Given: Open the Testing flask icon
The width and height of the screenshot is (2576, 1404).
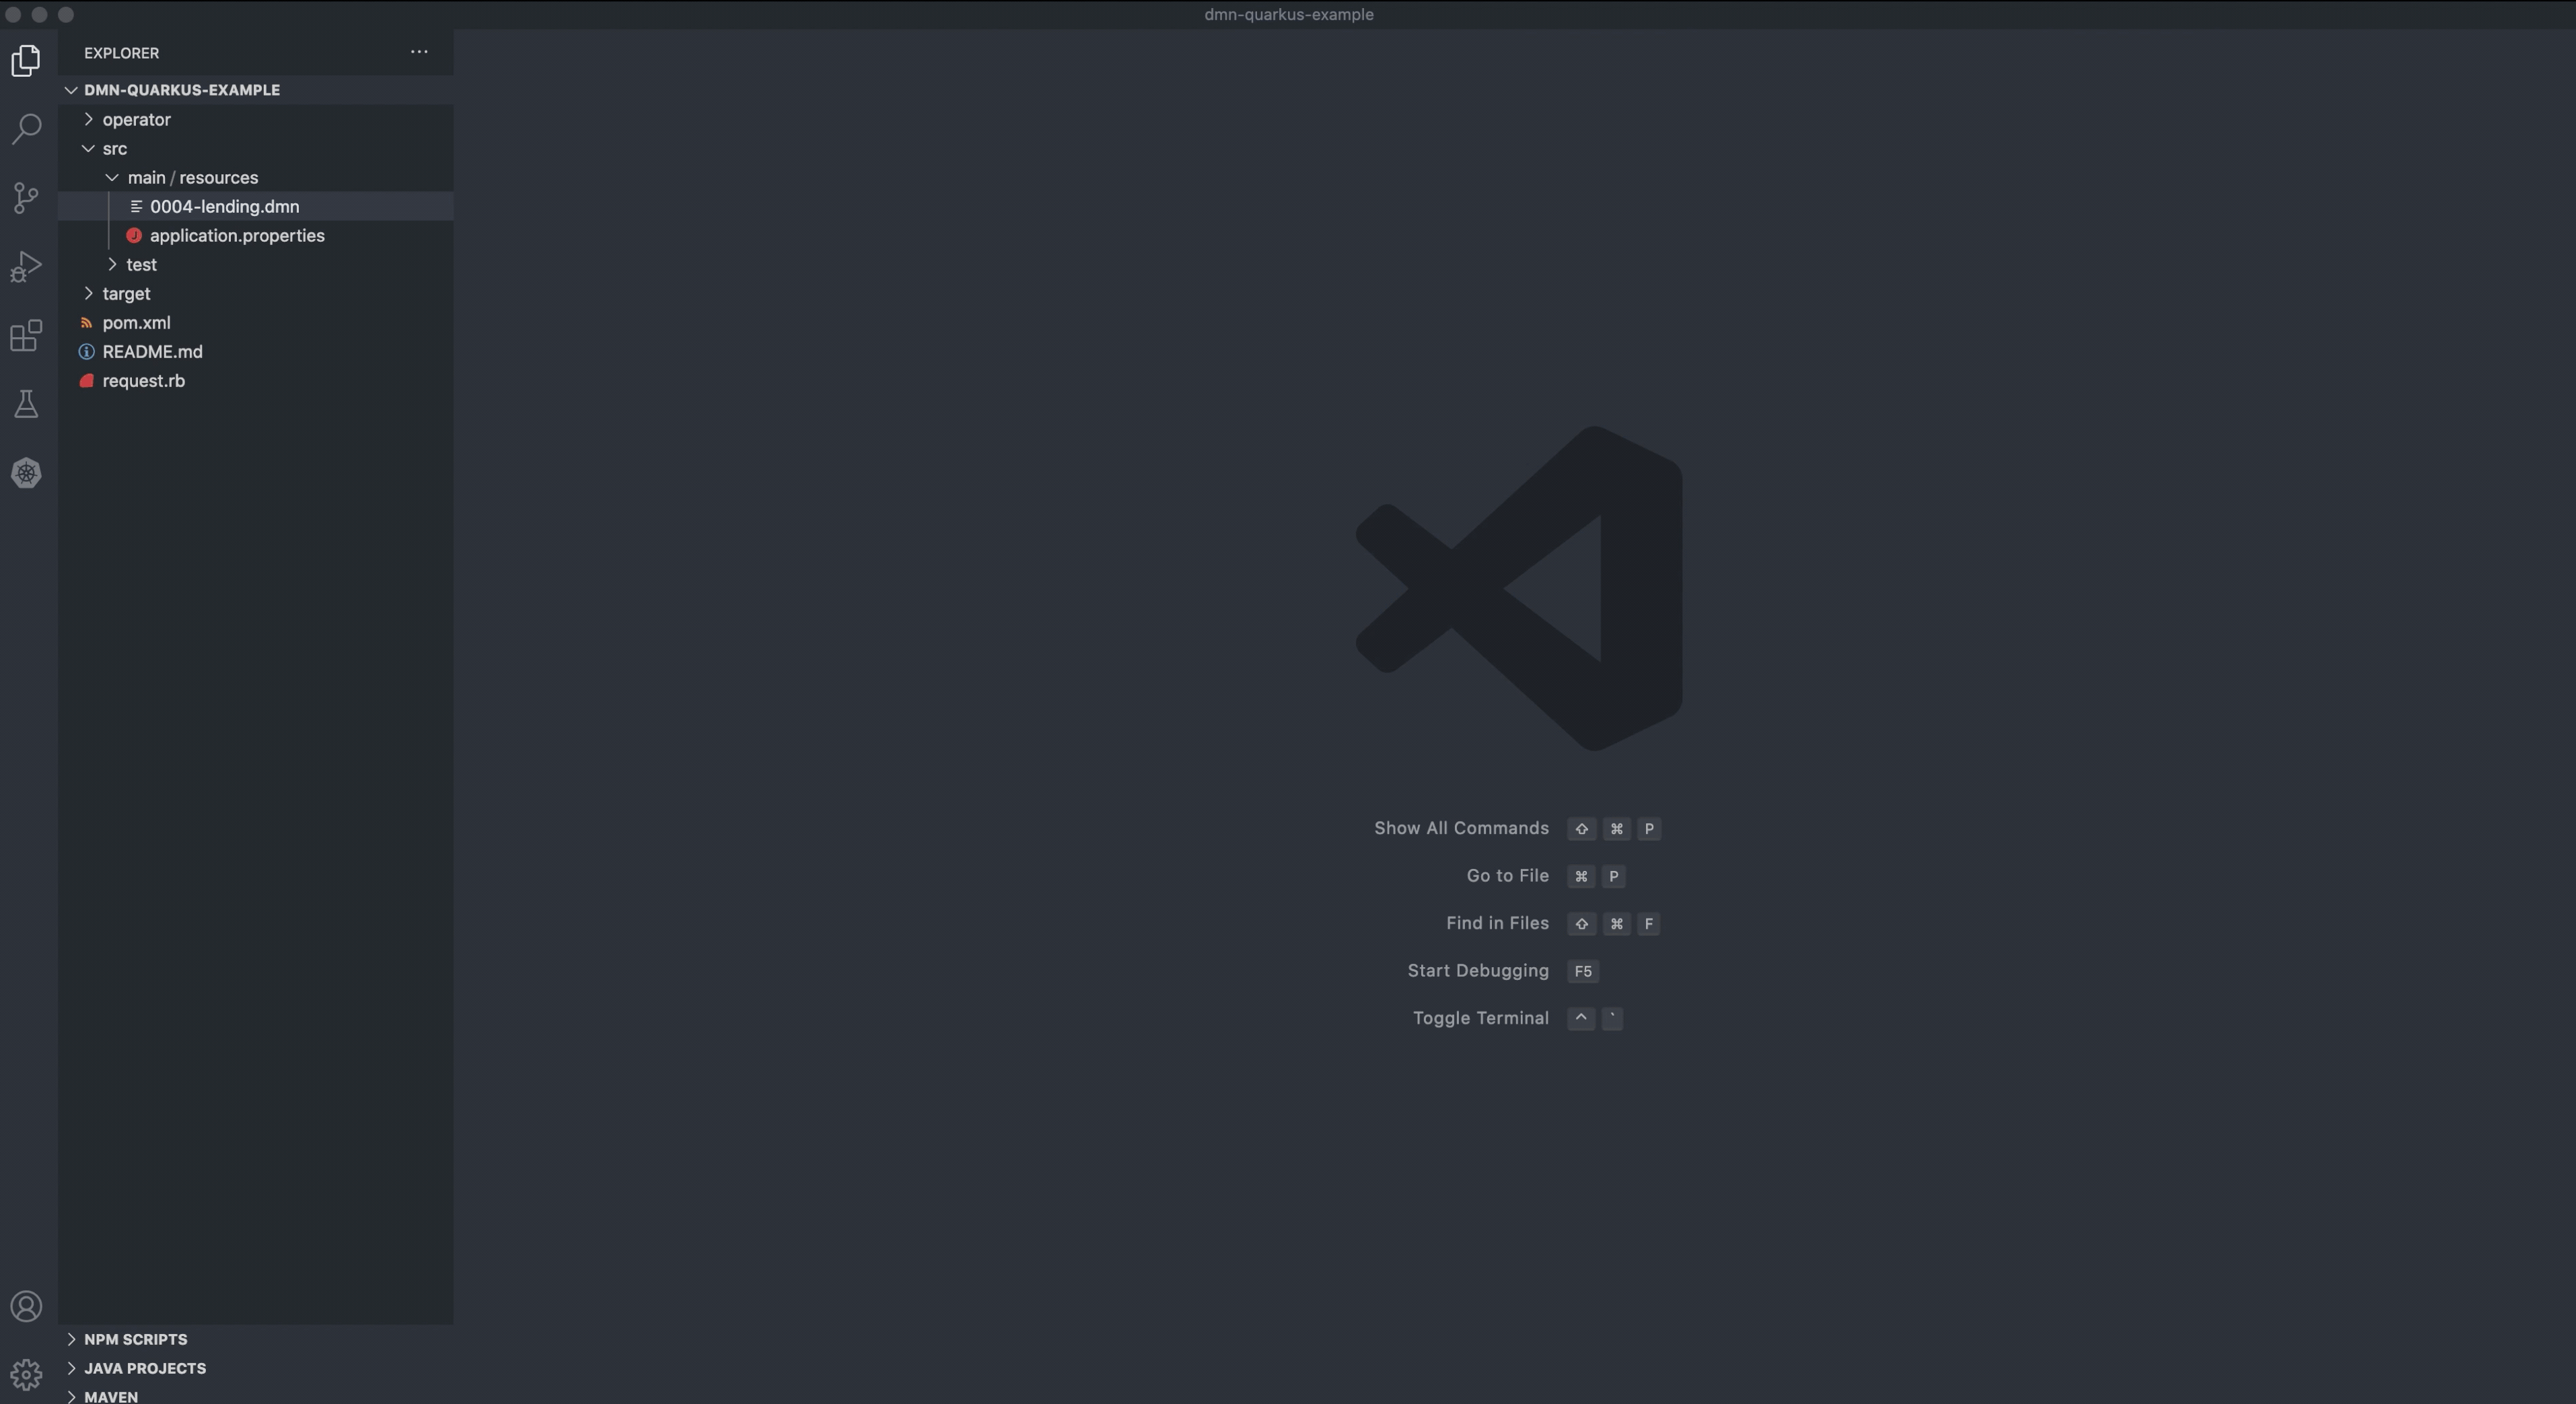Looking at the screenshot, I should [26, 404].
